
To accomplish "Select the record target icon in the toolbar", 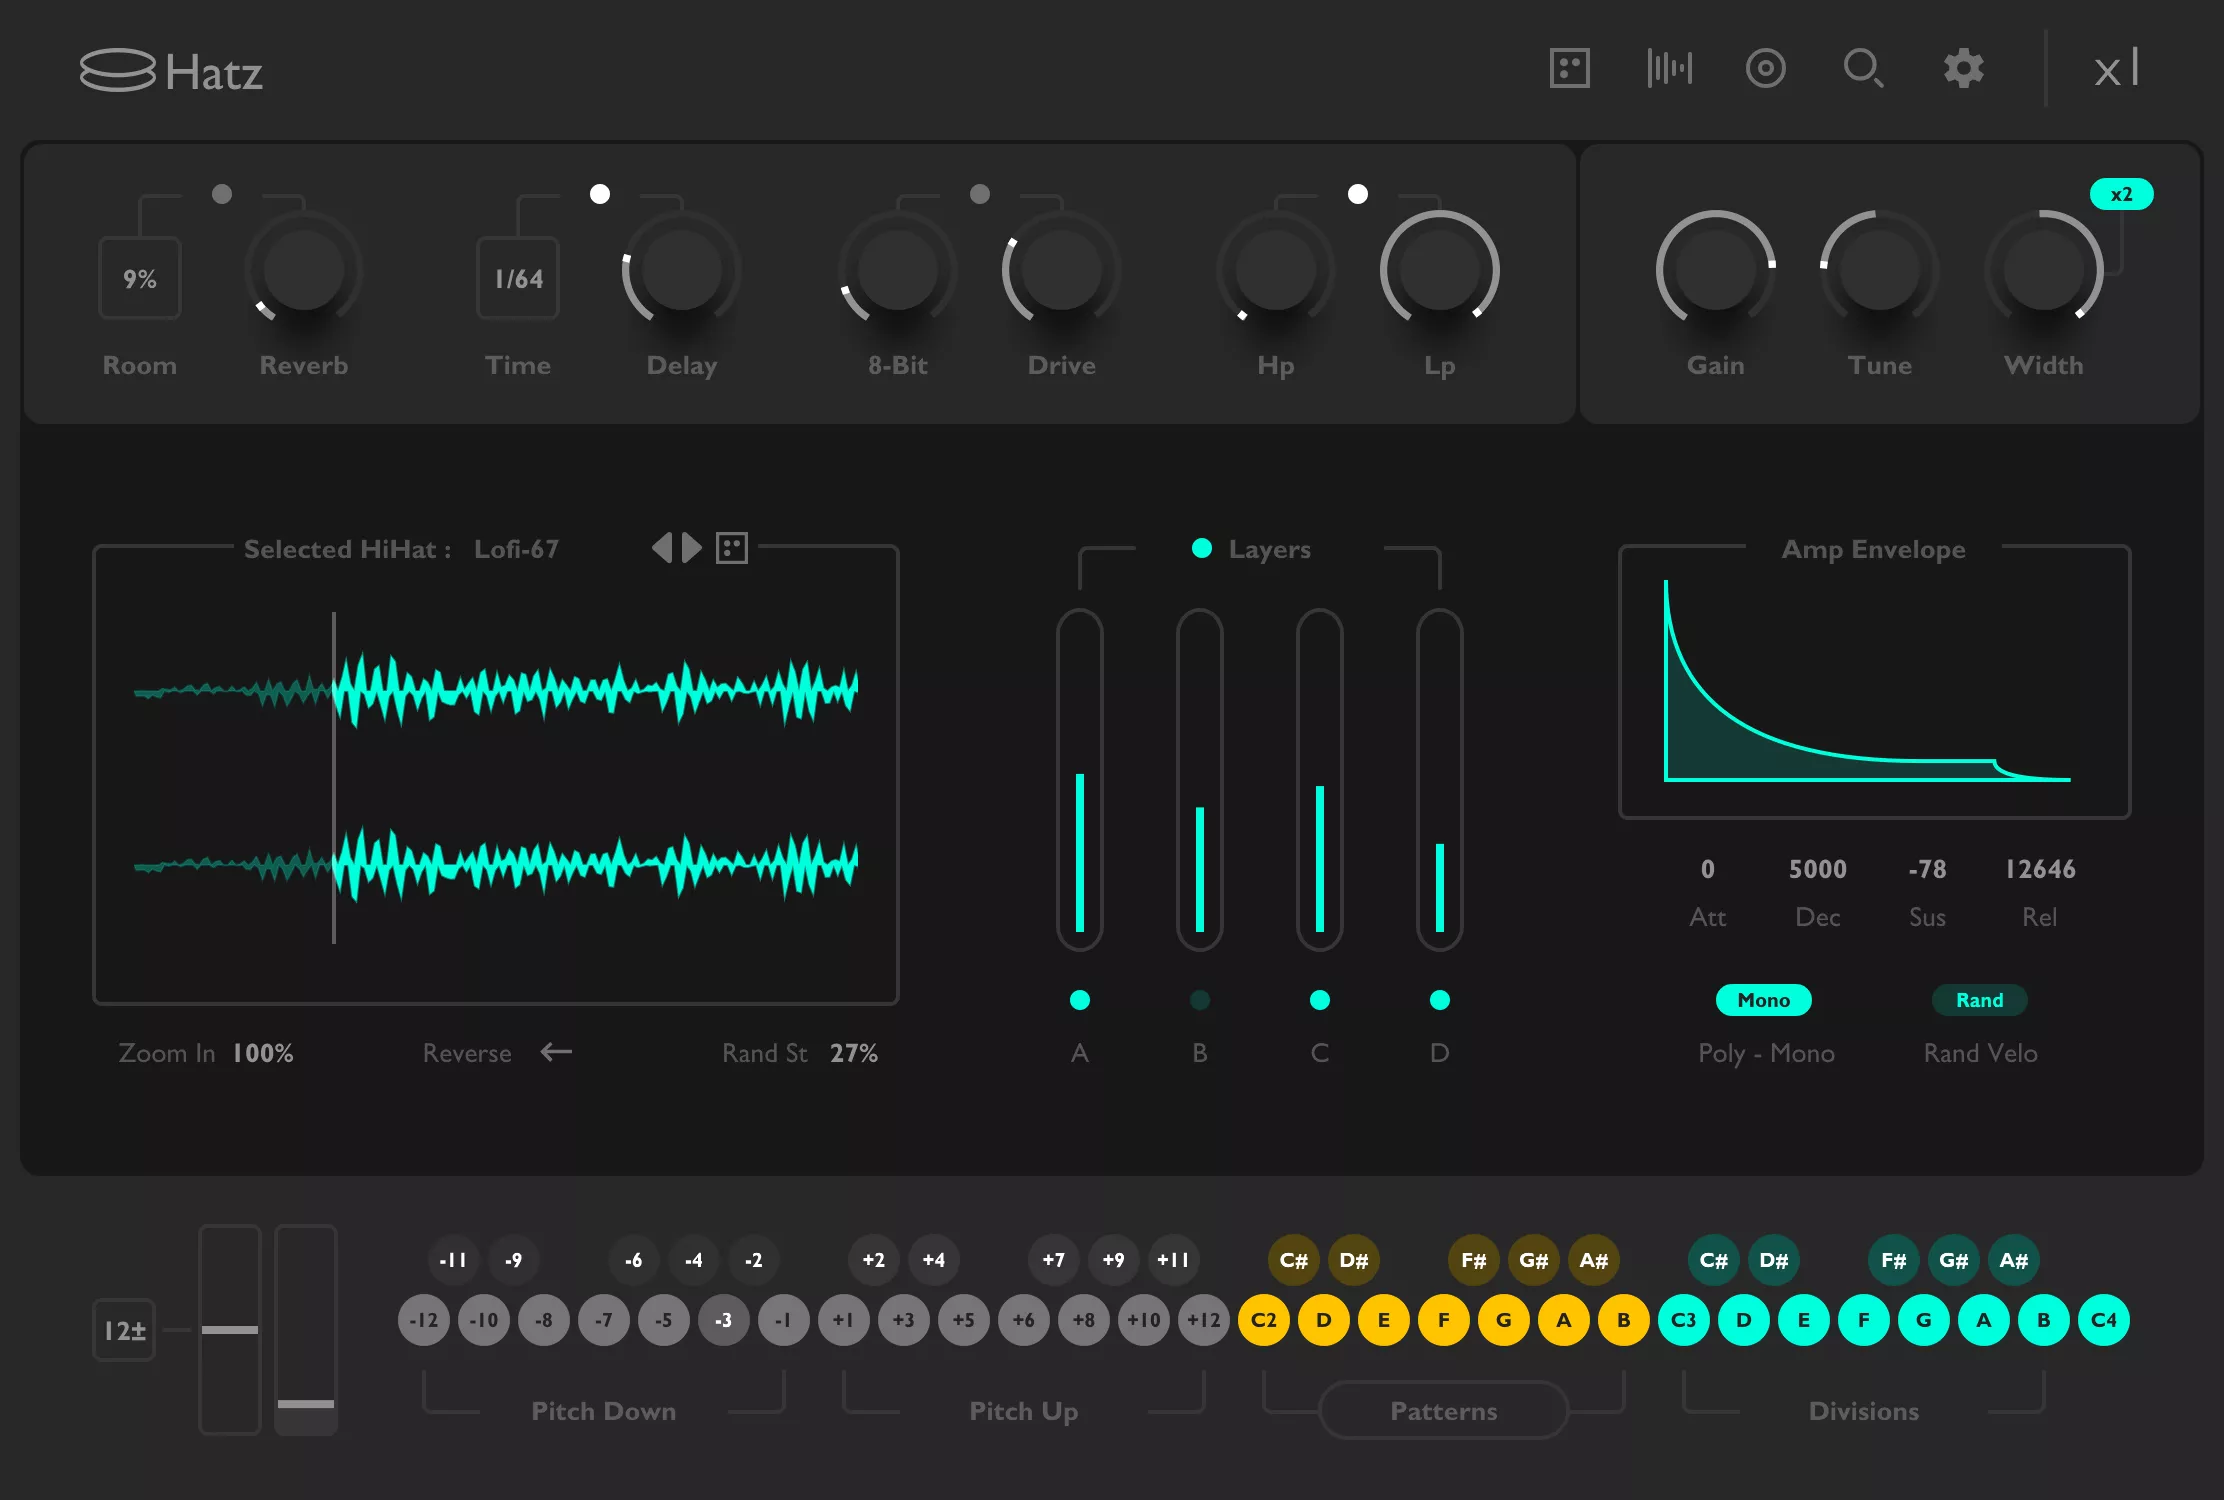I will [x=1765, y=68].
